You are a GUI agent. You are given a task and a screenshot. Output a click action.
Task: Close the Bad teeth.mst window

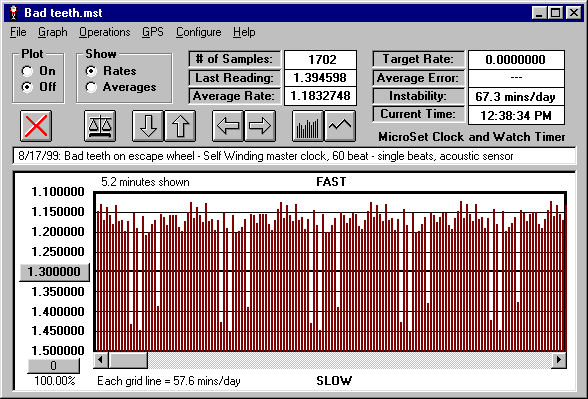click(x=574, y=13)
